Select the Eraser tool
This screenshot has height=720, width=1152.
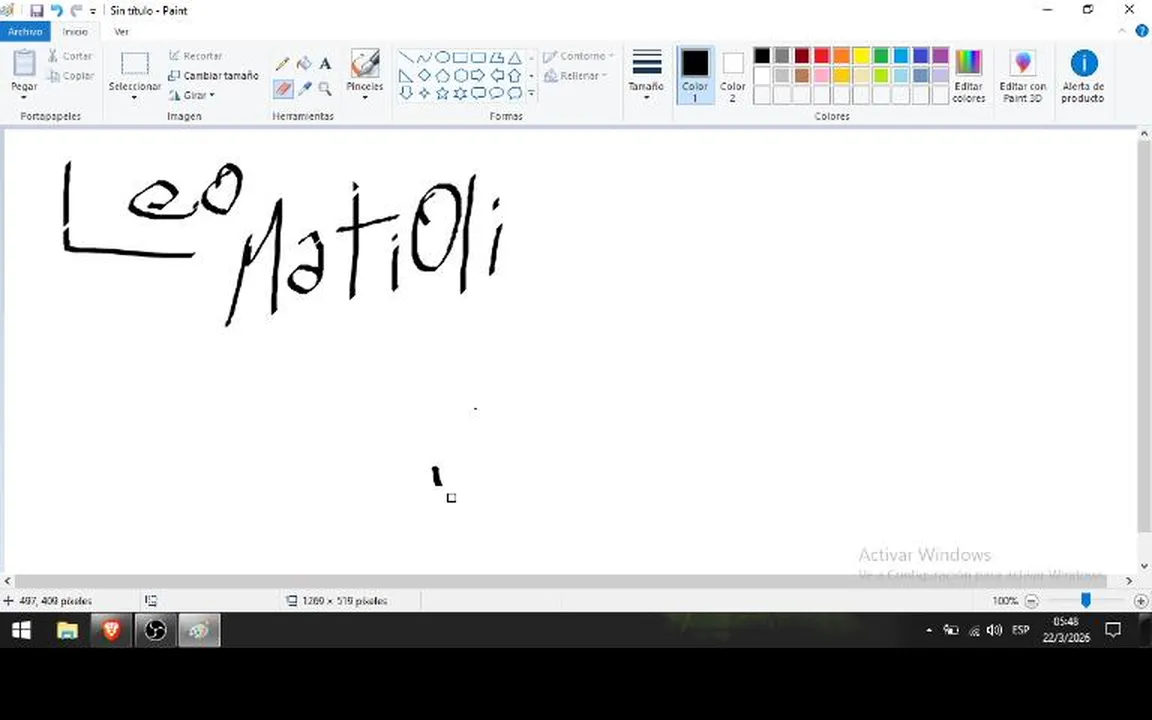click(x=283, y=89)
